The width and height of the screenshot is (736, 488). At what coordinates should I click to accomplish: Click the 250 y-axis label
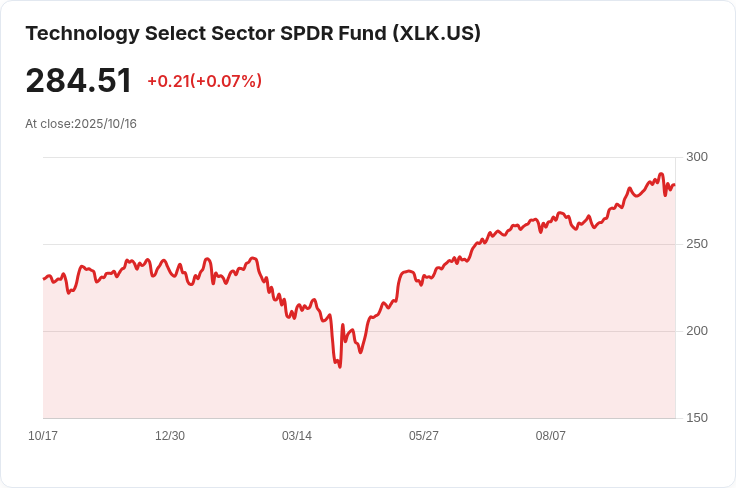(697, 244)
